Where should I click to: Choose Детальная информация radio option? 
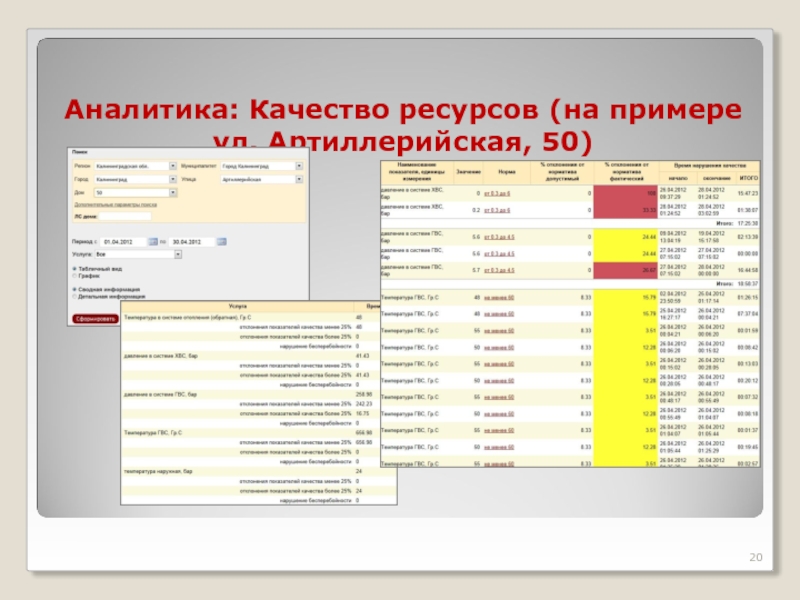[x=74, y=296]
